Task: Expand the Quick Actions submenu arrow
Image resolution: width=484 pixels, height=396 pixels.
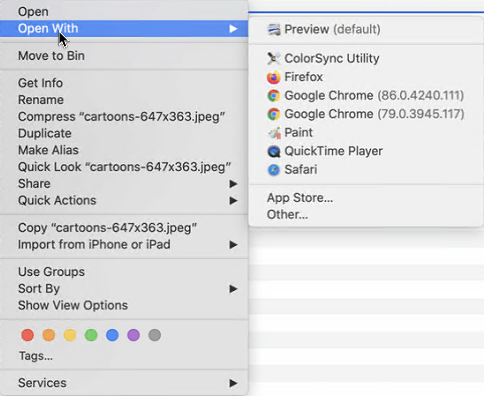Action: [x=233, y=201]
